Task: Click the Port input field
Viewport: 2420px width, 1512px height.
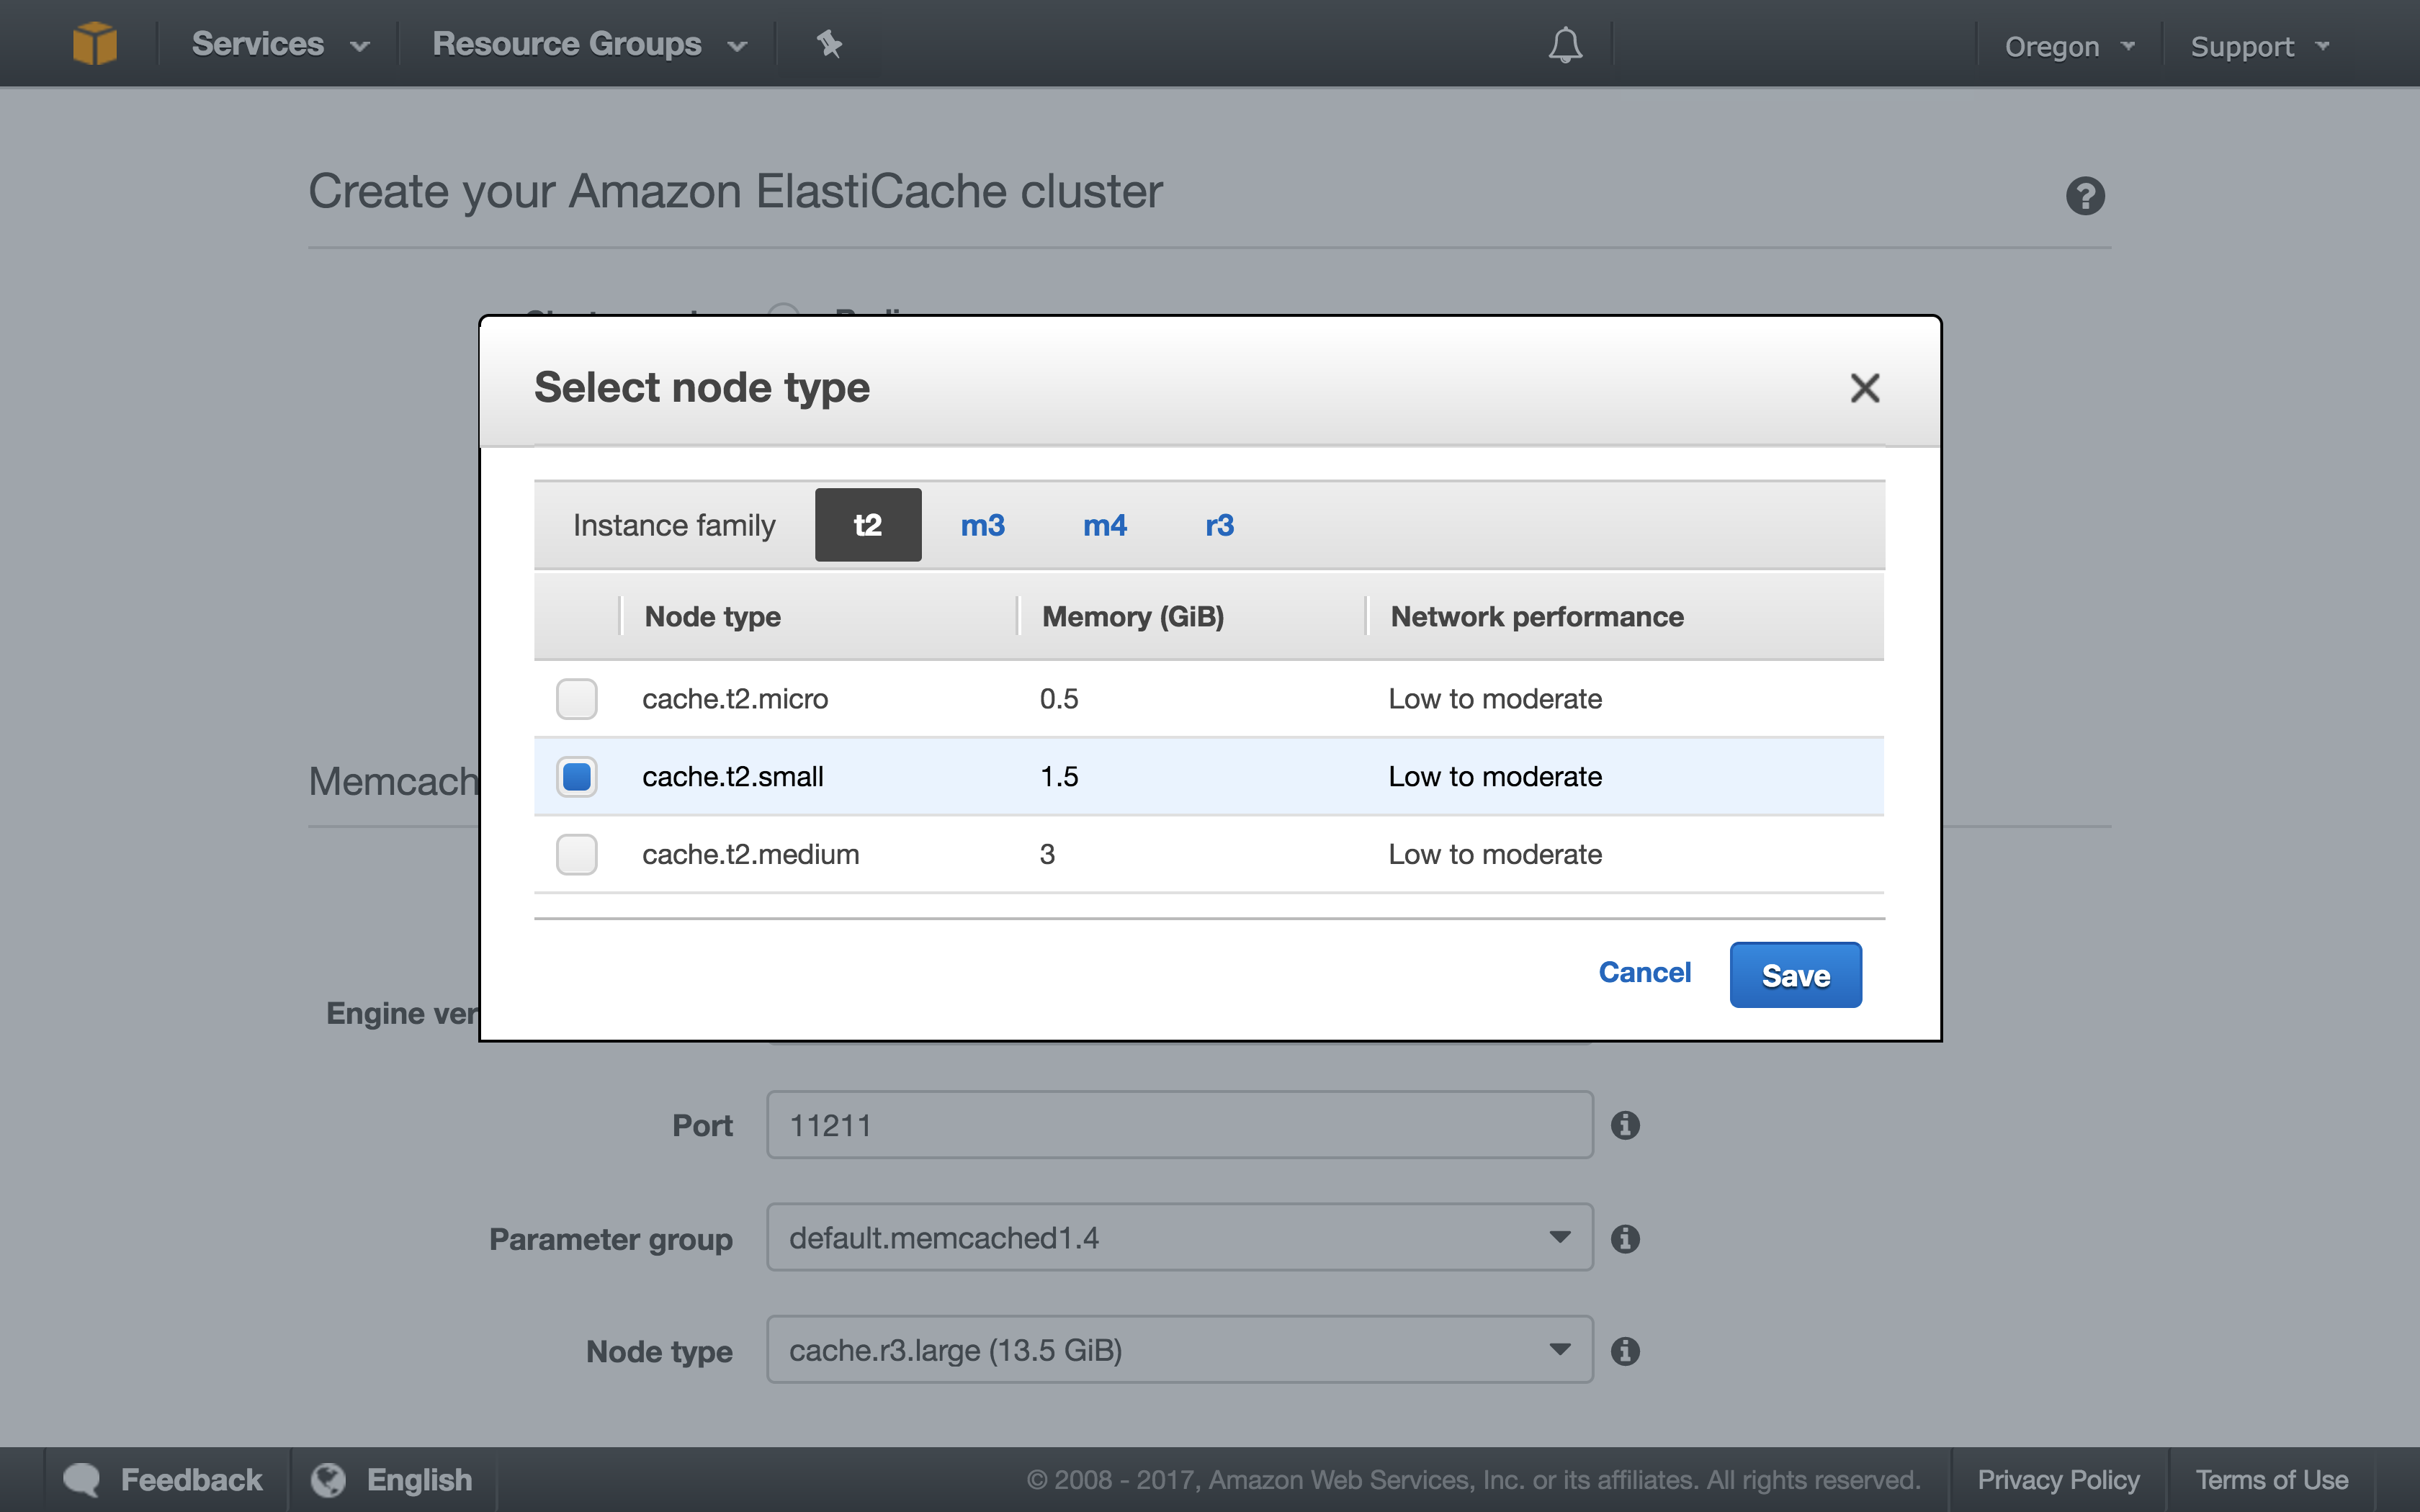Action: click(1179, 1125)
